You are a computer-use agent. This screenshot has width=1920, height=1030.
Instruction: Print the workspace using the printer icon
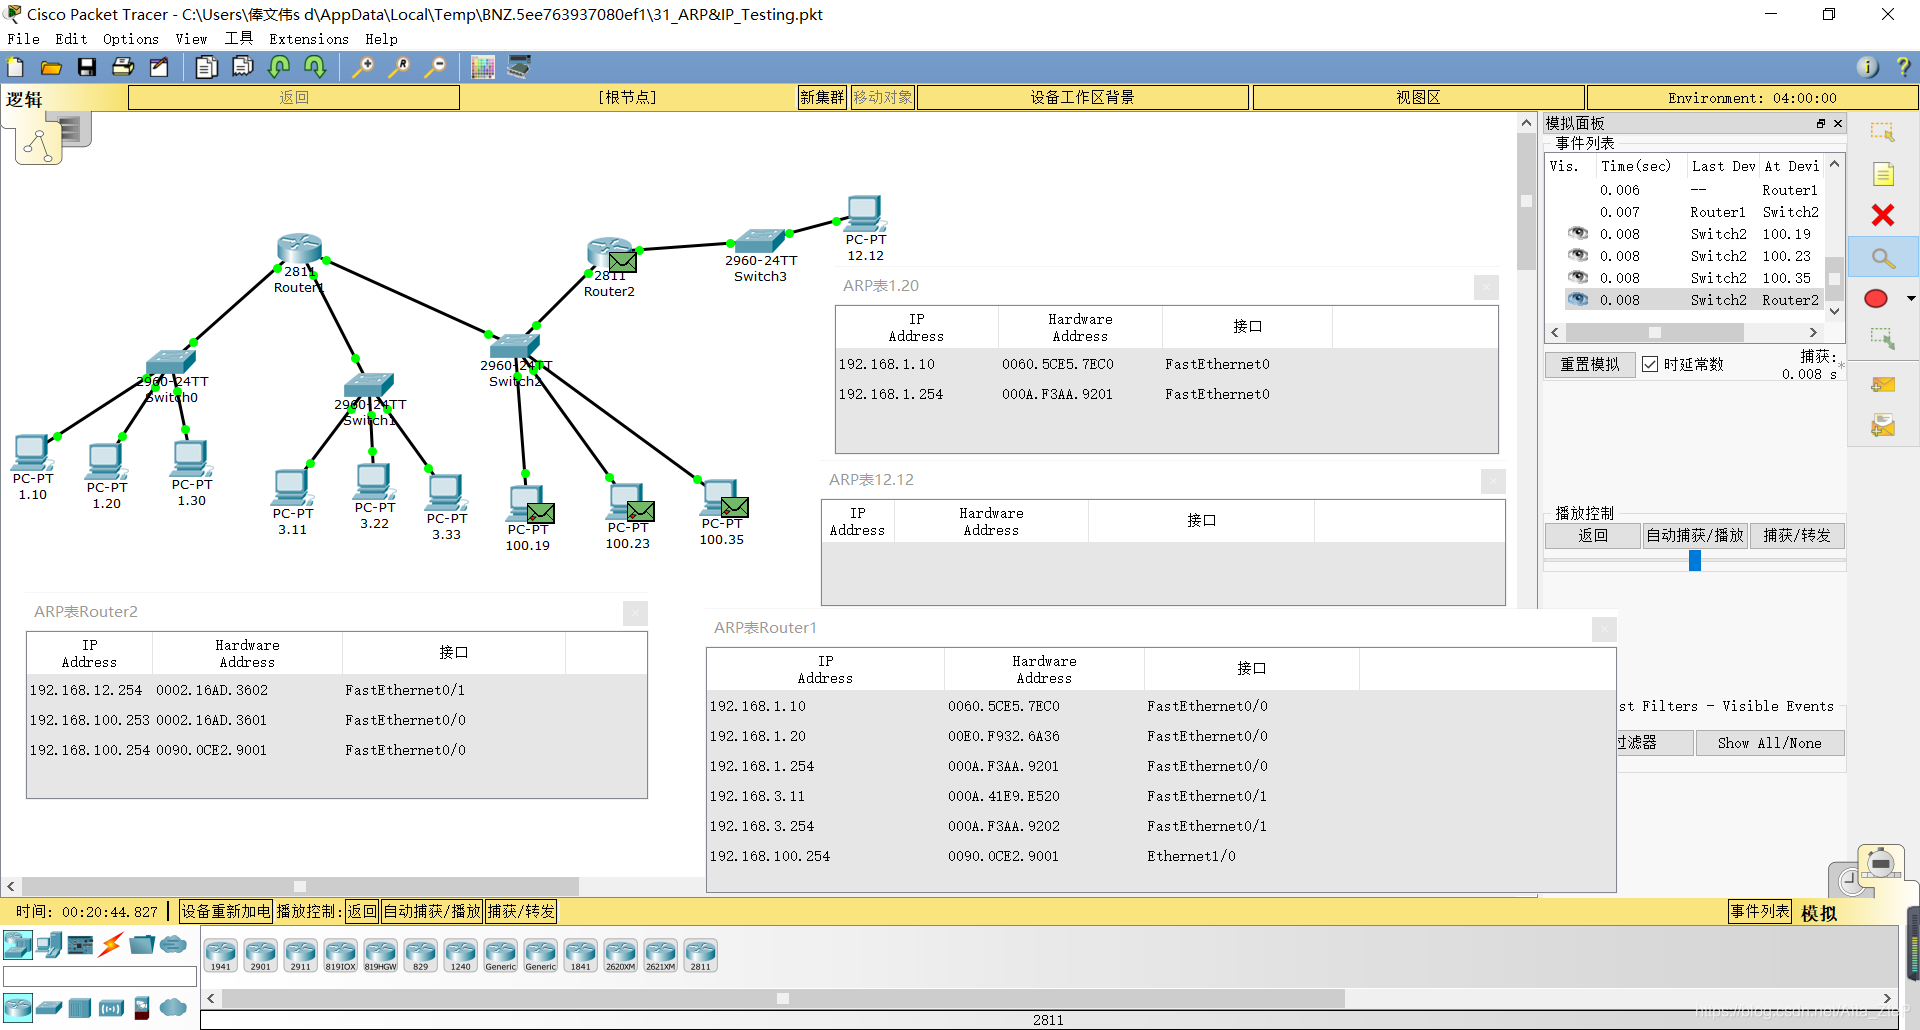(x=123, y=67)
